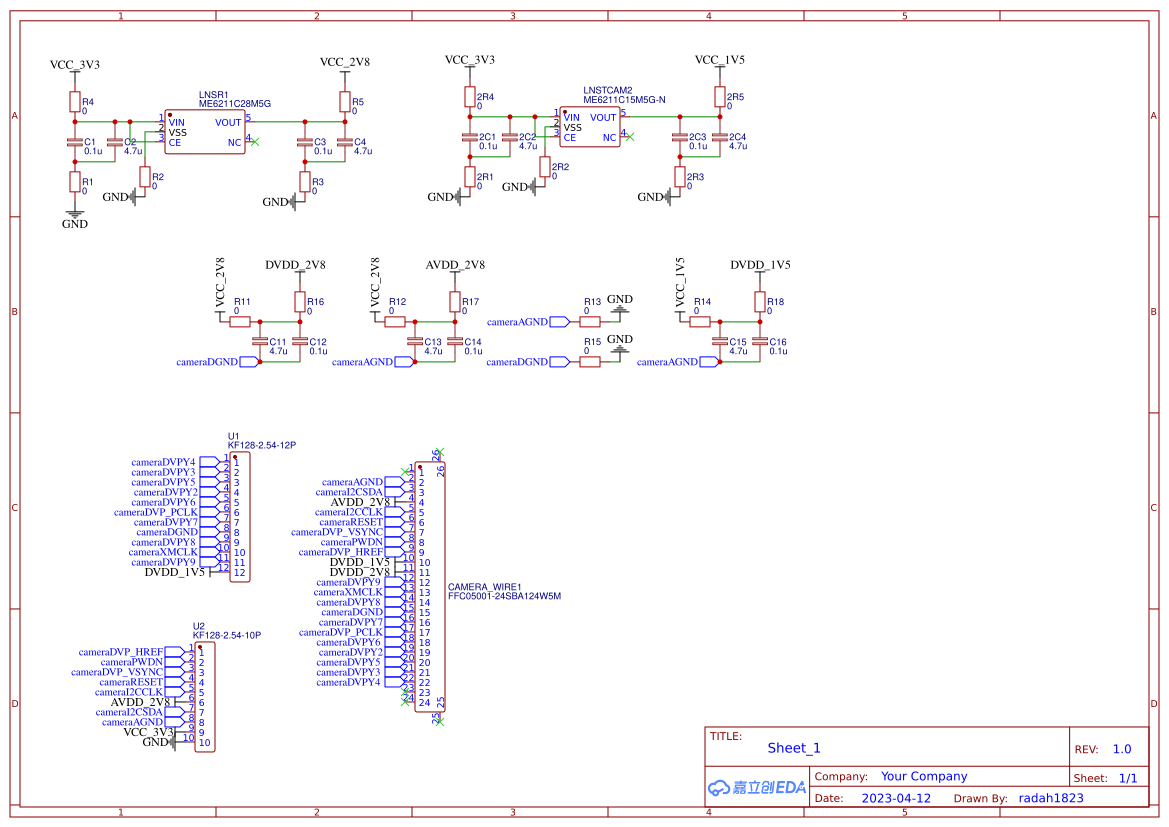Click the cameraDVPY4 net label

165,461
